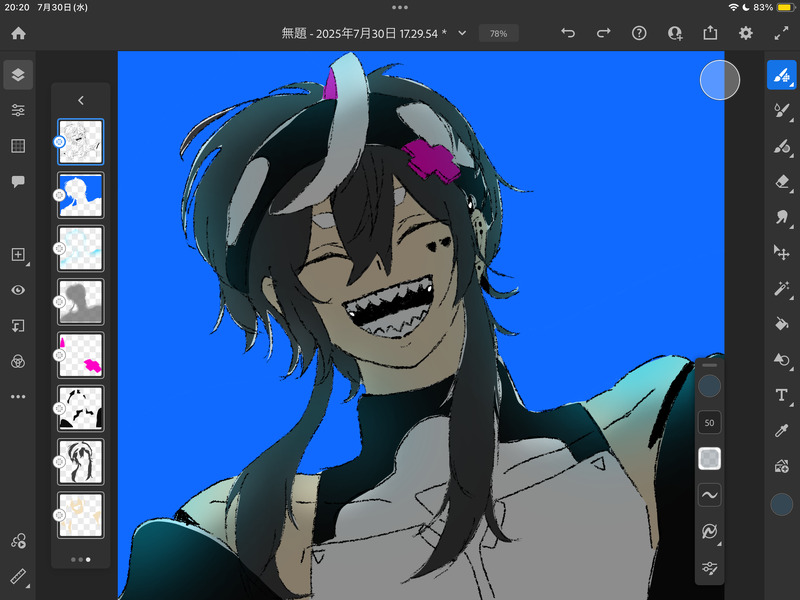800x600 pixels.
Task: Open the three-circles filters icon
Action: tap(18, 361)
